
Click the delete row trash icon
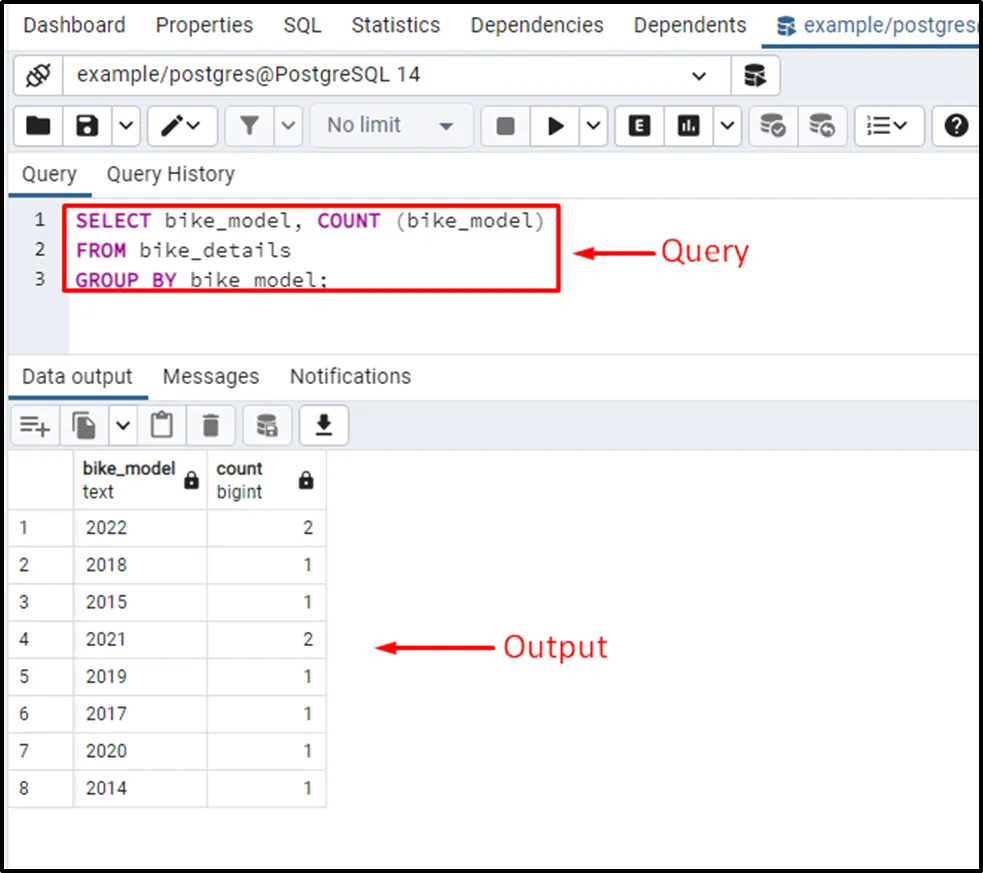pos(211,426)
